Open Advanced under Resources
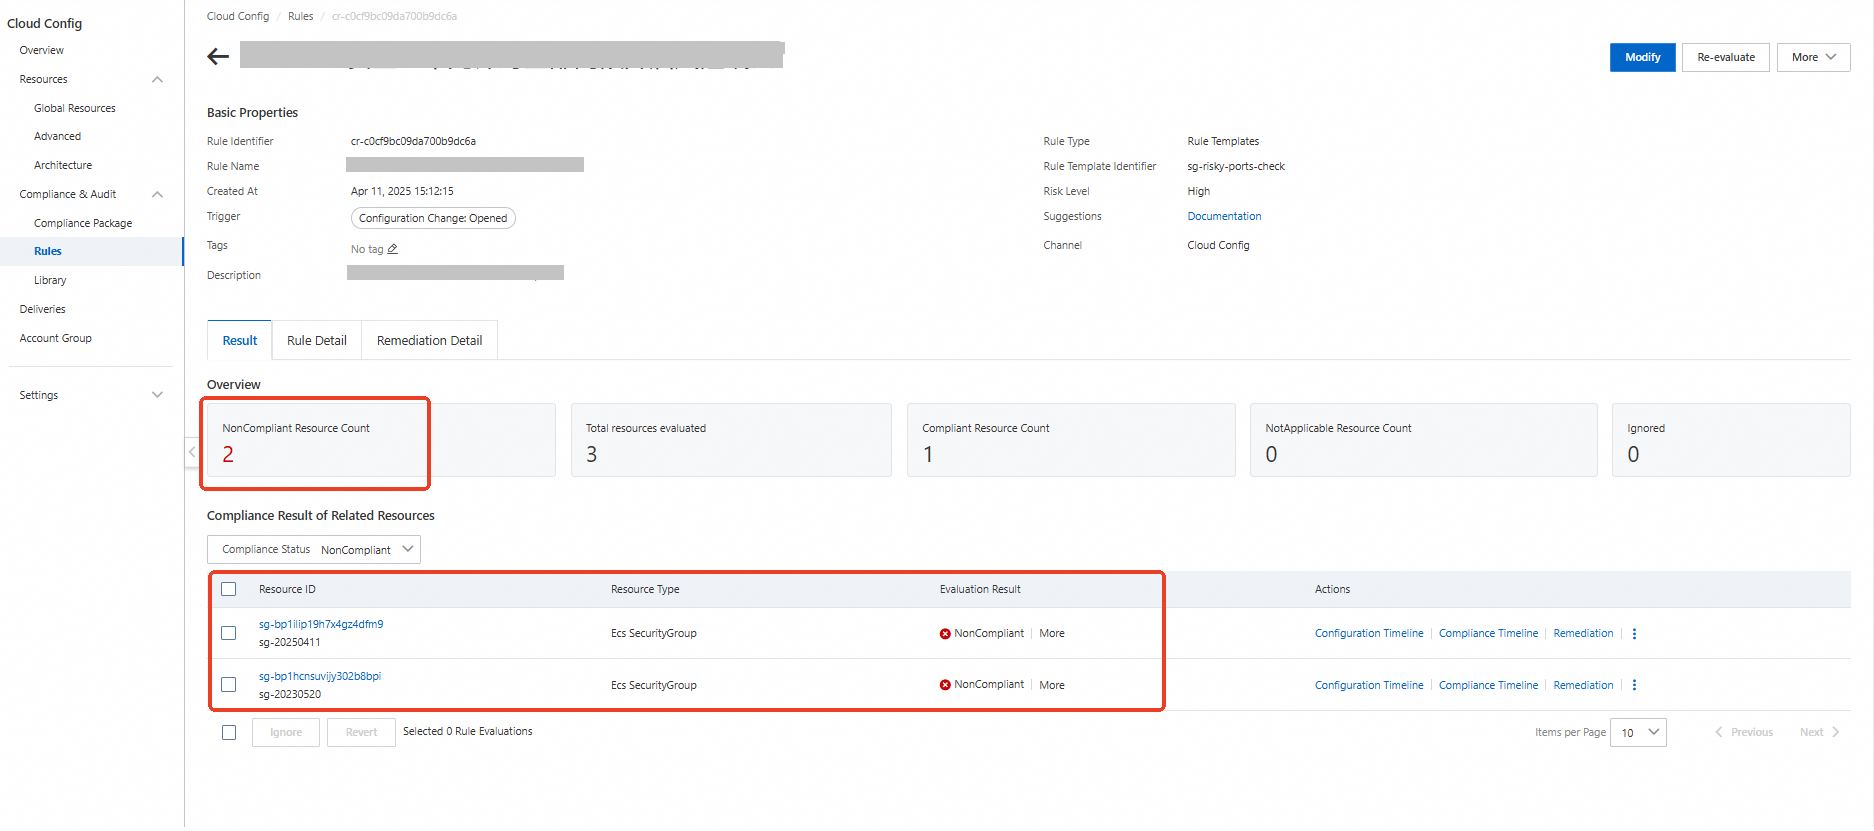This screenshot has width=1874, height=831. tap(58, 136)
